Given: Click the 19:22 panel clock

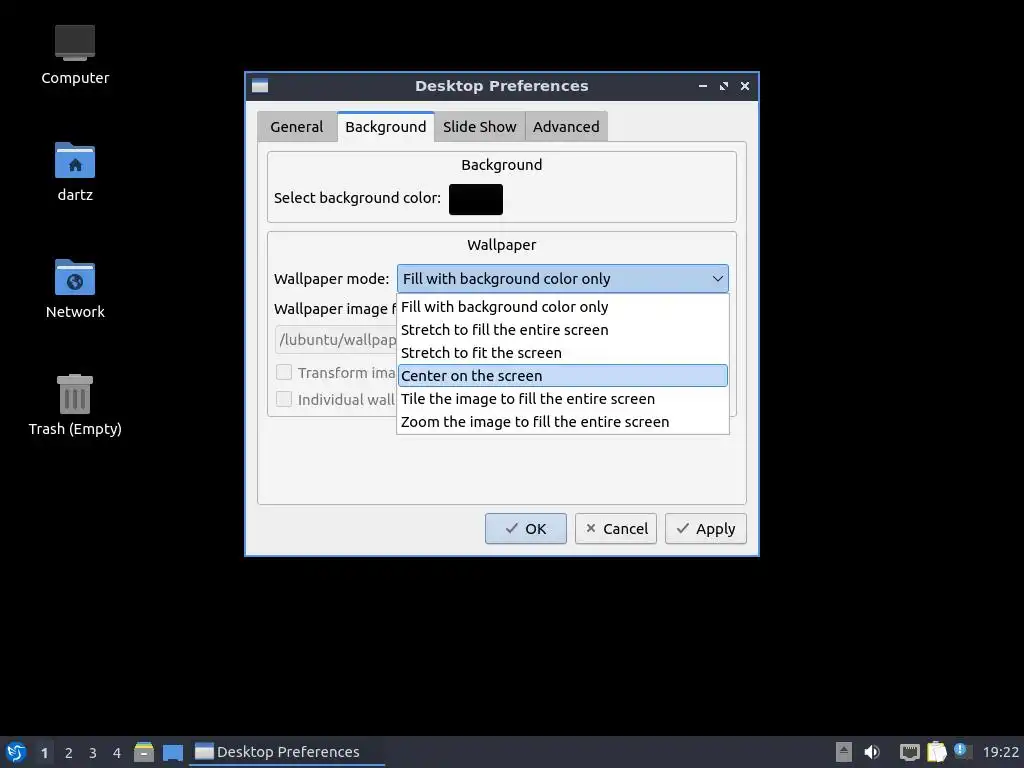Looking at the screenshot, I should coord(1000,752).
